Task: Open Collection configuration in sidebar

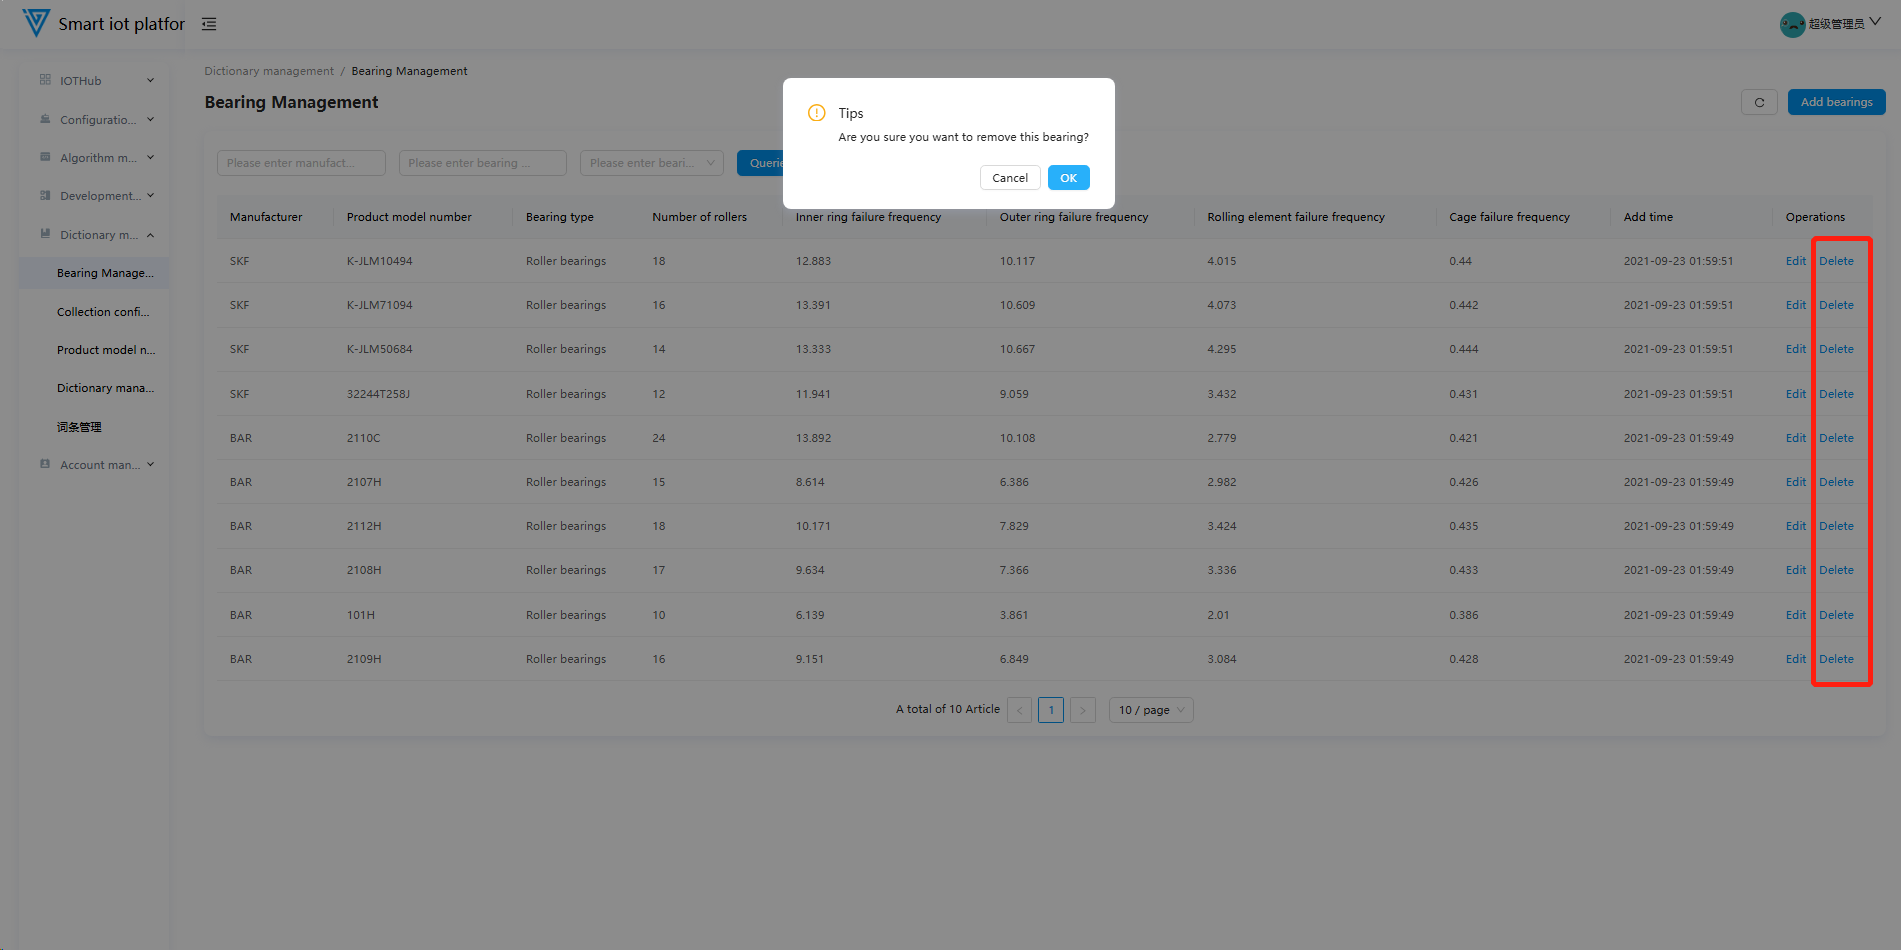Action: click(94, 312)
